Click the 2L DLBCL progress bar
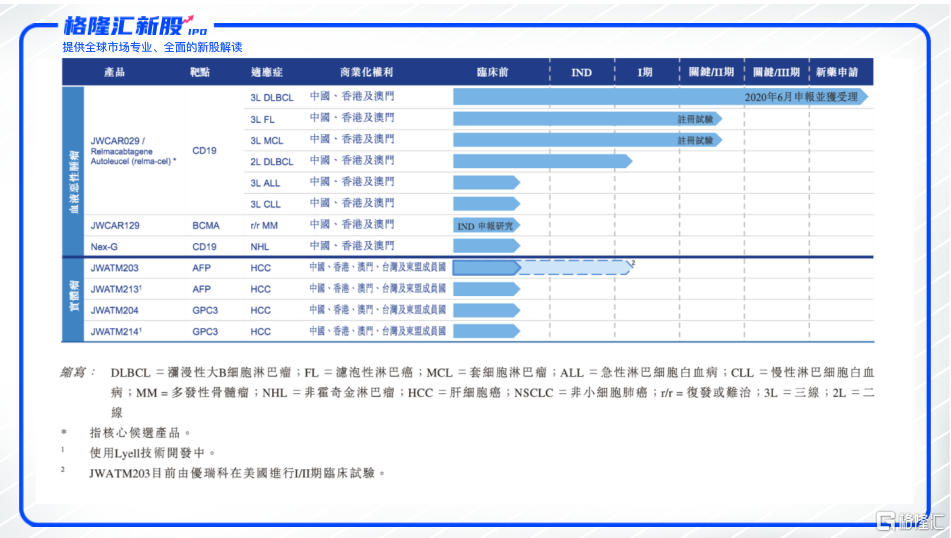 pos(542,161)
